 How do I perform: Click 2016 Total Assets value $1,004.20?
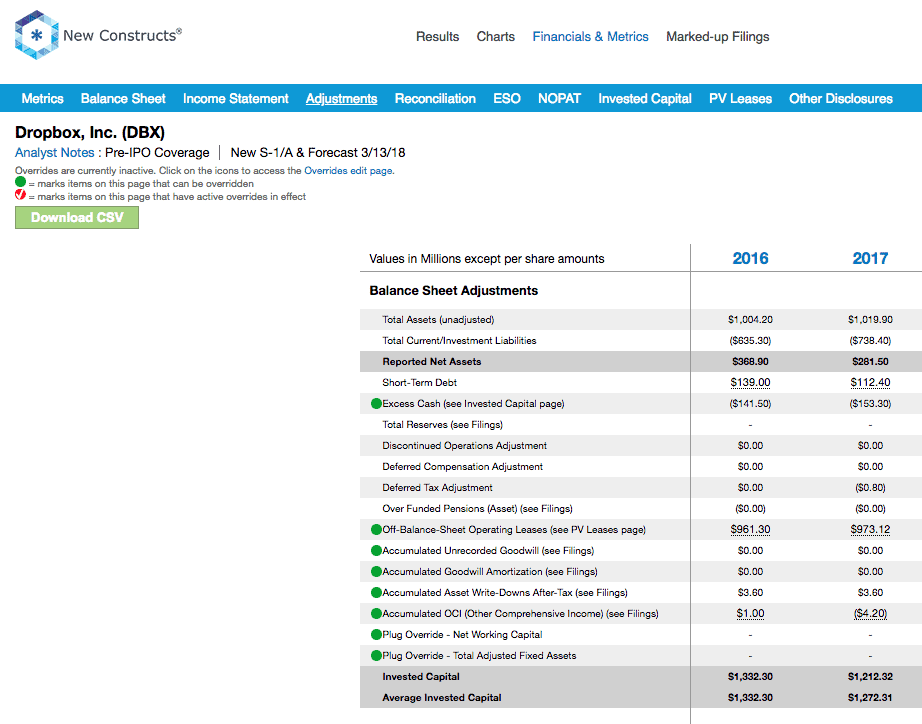[750, 319]
